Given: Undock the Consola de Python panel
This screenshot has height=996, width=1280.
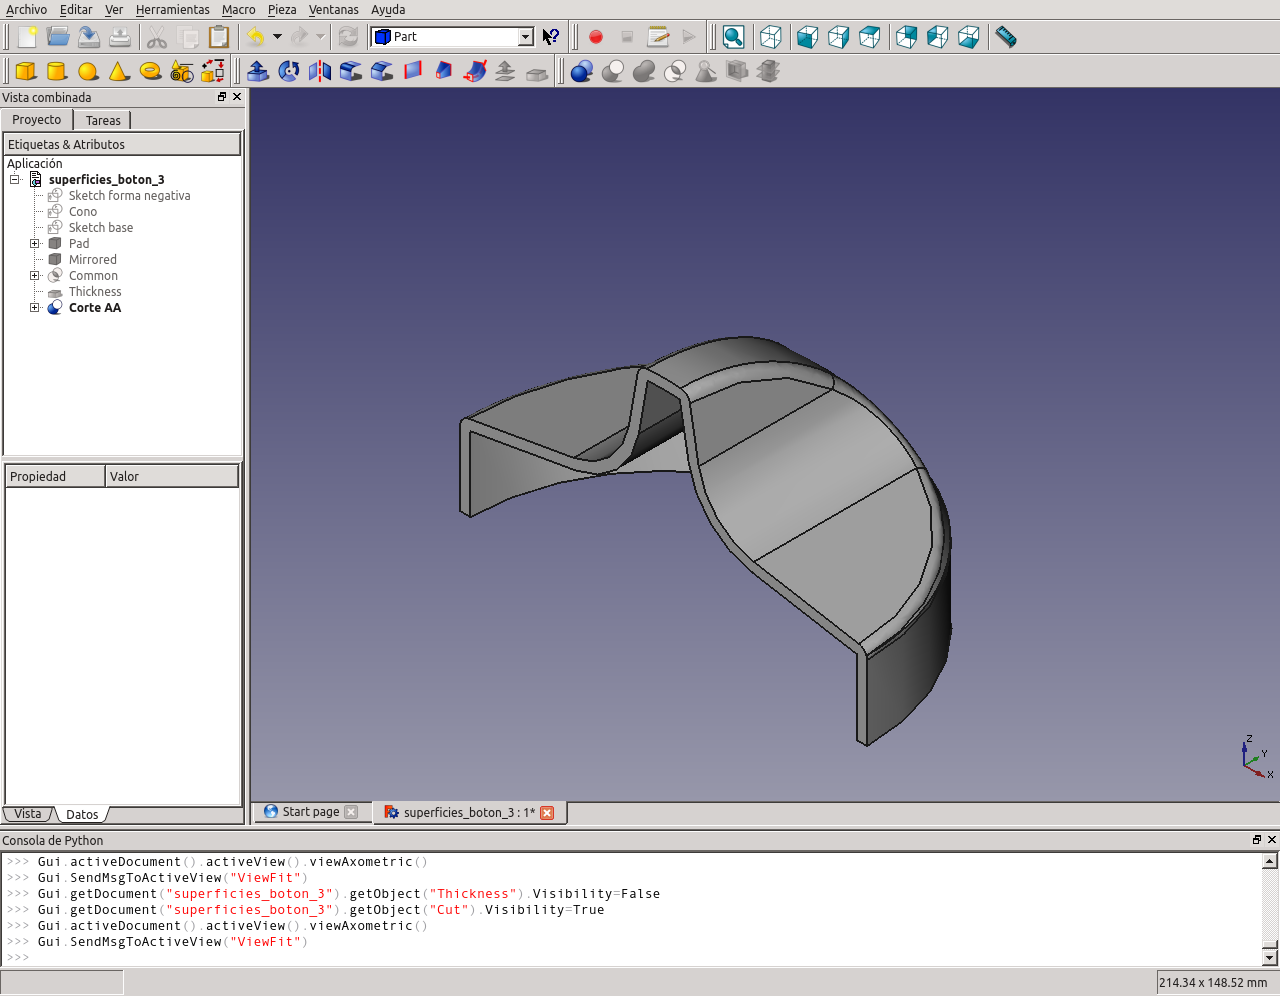Looking at the screenshot, I should tap(1257, 840).
